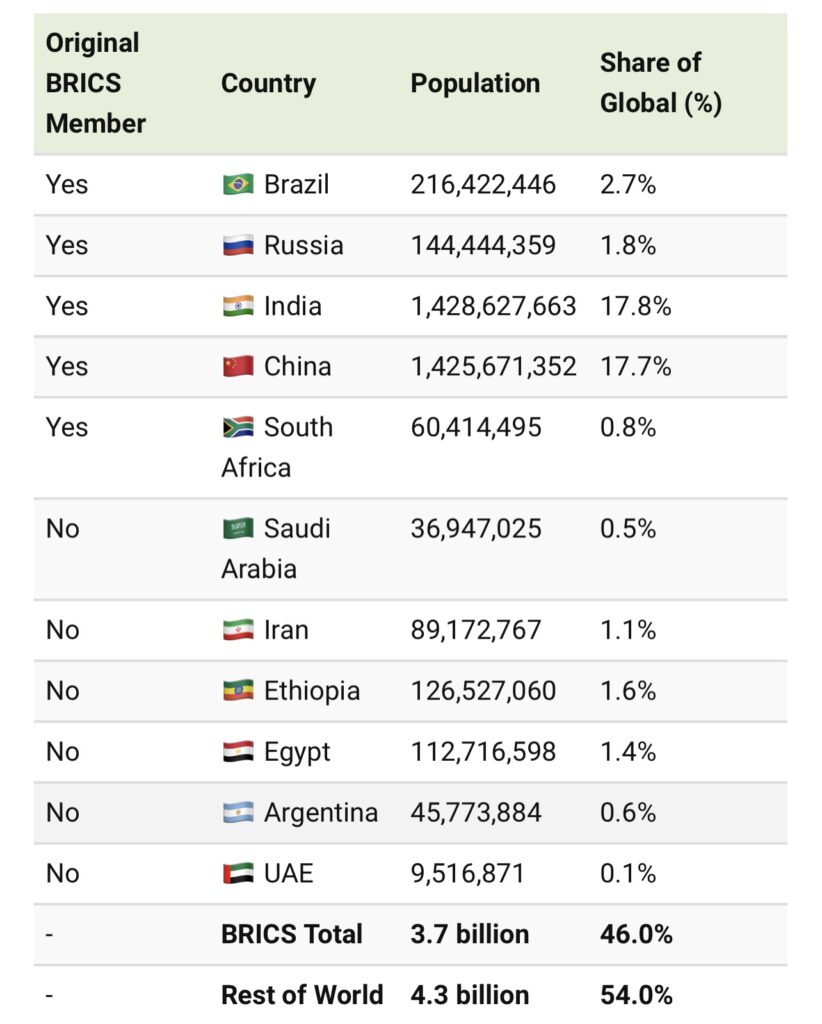Click the Russia flag icon

pyautogui.click(x=238, y=245)
